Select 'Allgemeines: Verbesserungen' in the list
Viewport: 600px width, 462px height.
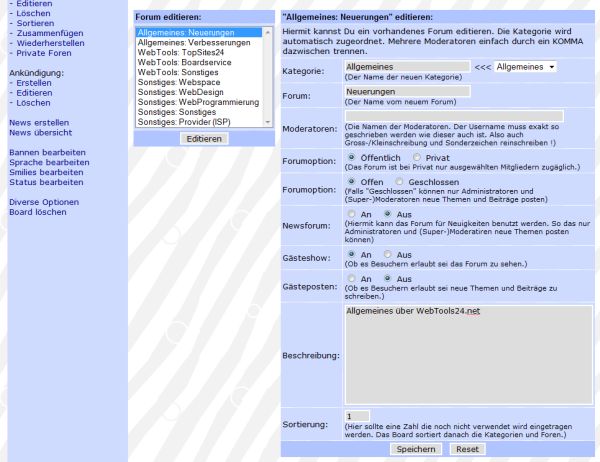[199, 42]
